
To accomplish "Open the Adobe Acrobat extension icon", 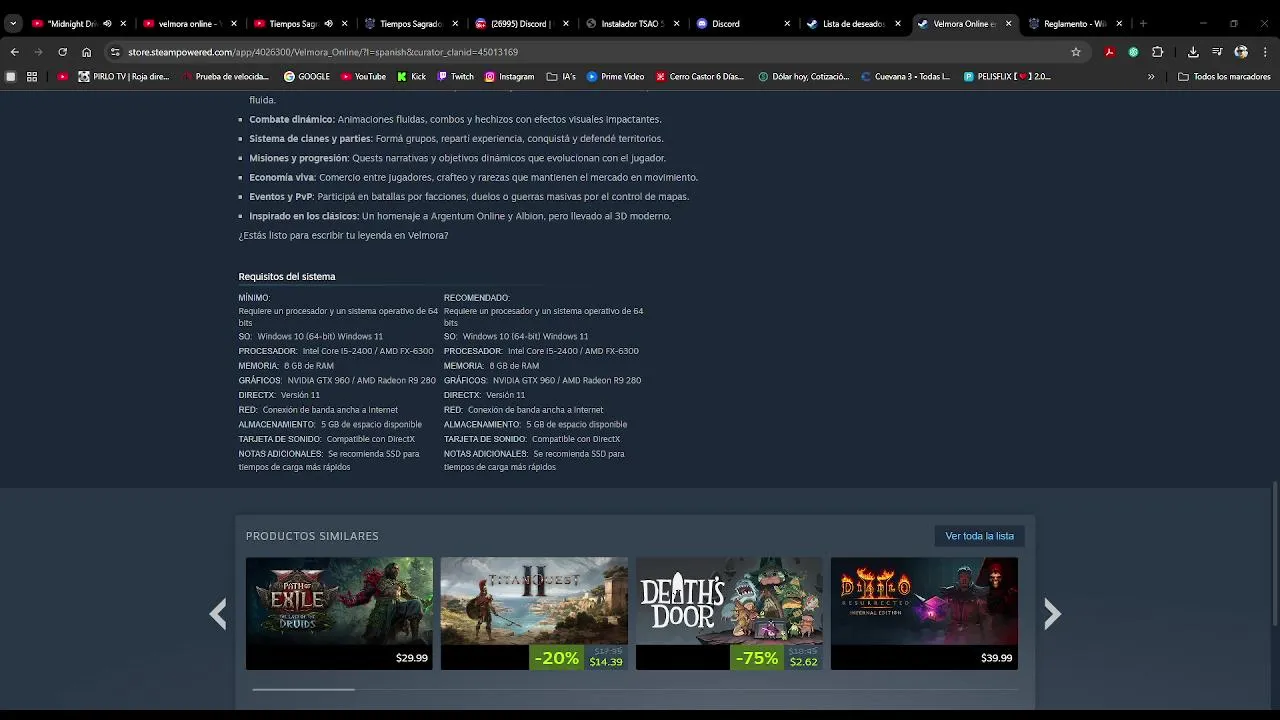I will pyautogui.click(x=1110, y=52).
